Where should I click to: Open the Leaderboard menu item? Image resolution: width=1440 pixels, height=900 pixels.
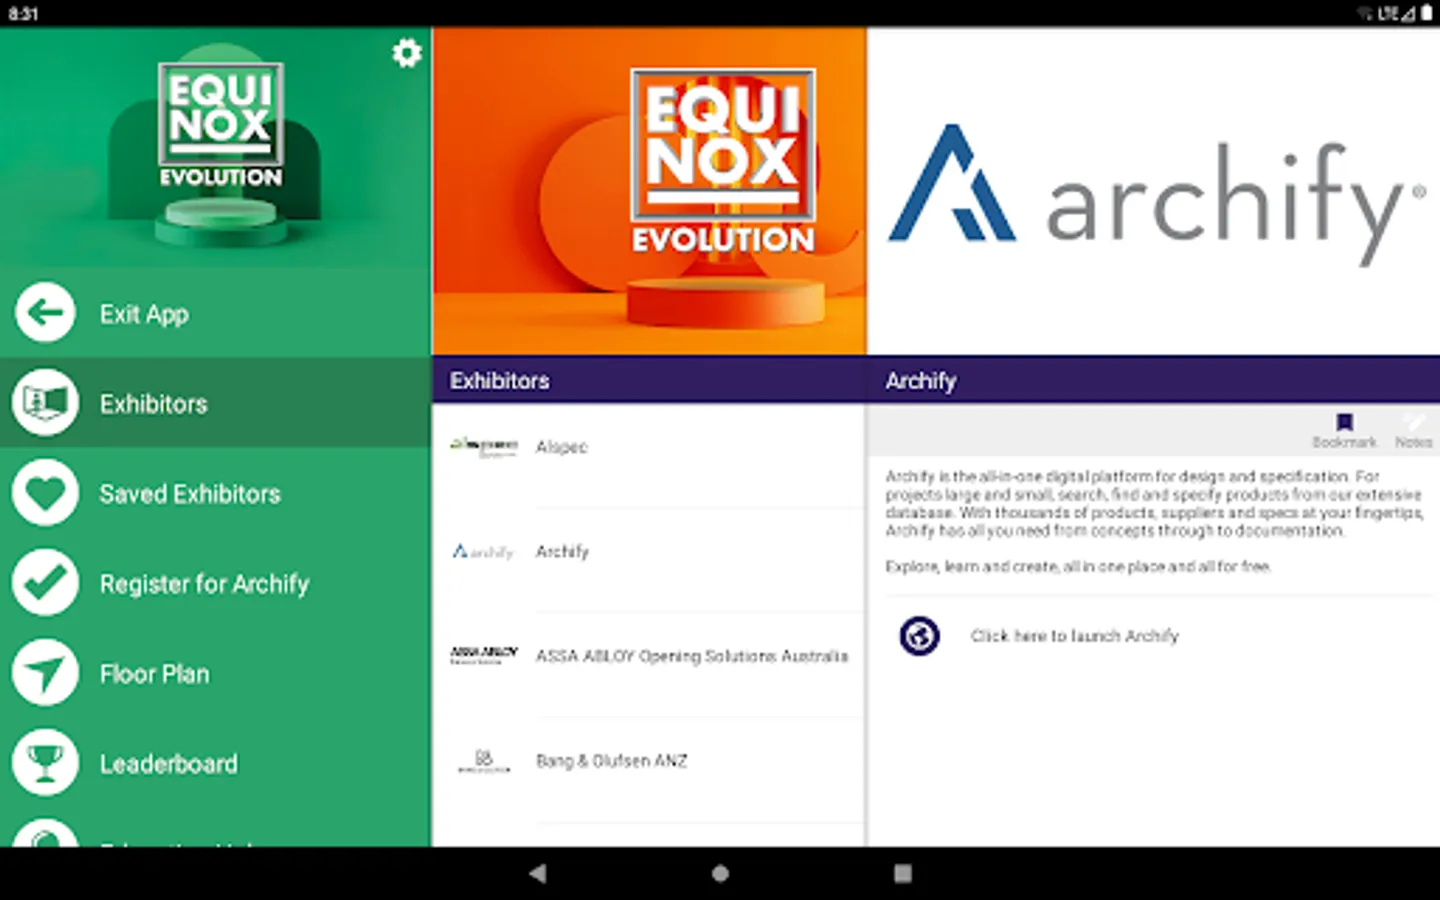point(215,763)
